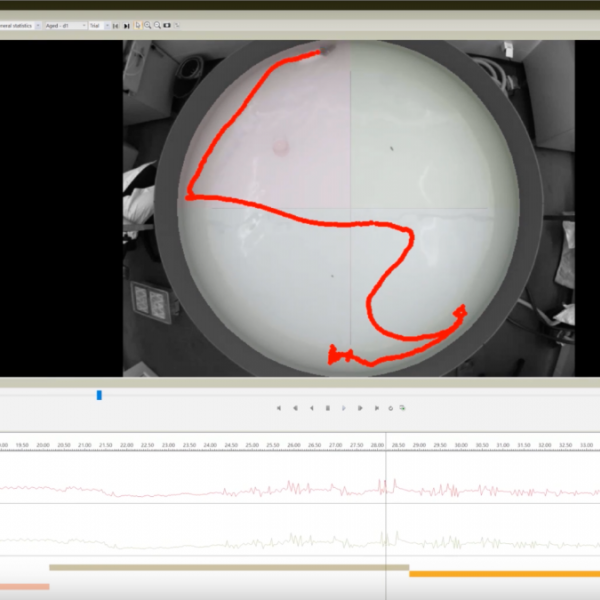Step one frame forward in playback
This screenshot has height=600, width=600.
click(360, 408)
